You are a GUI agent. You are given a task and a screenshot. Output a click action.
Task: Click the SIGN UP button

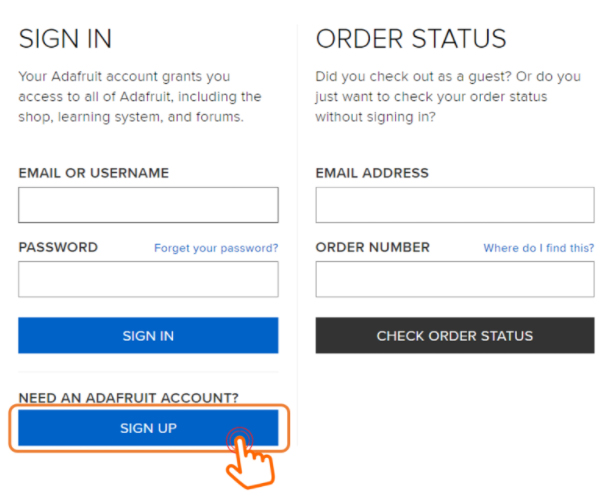(148, 428)
